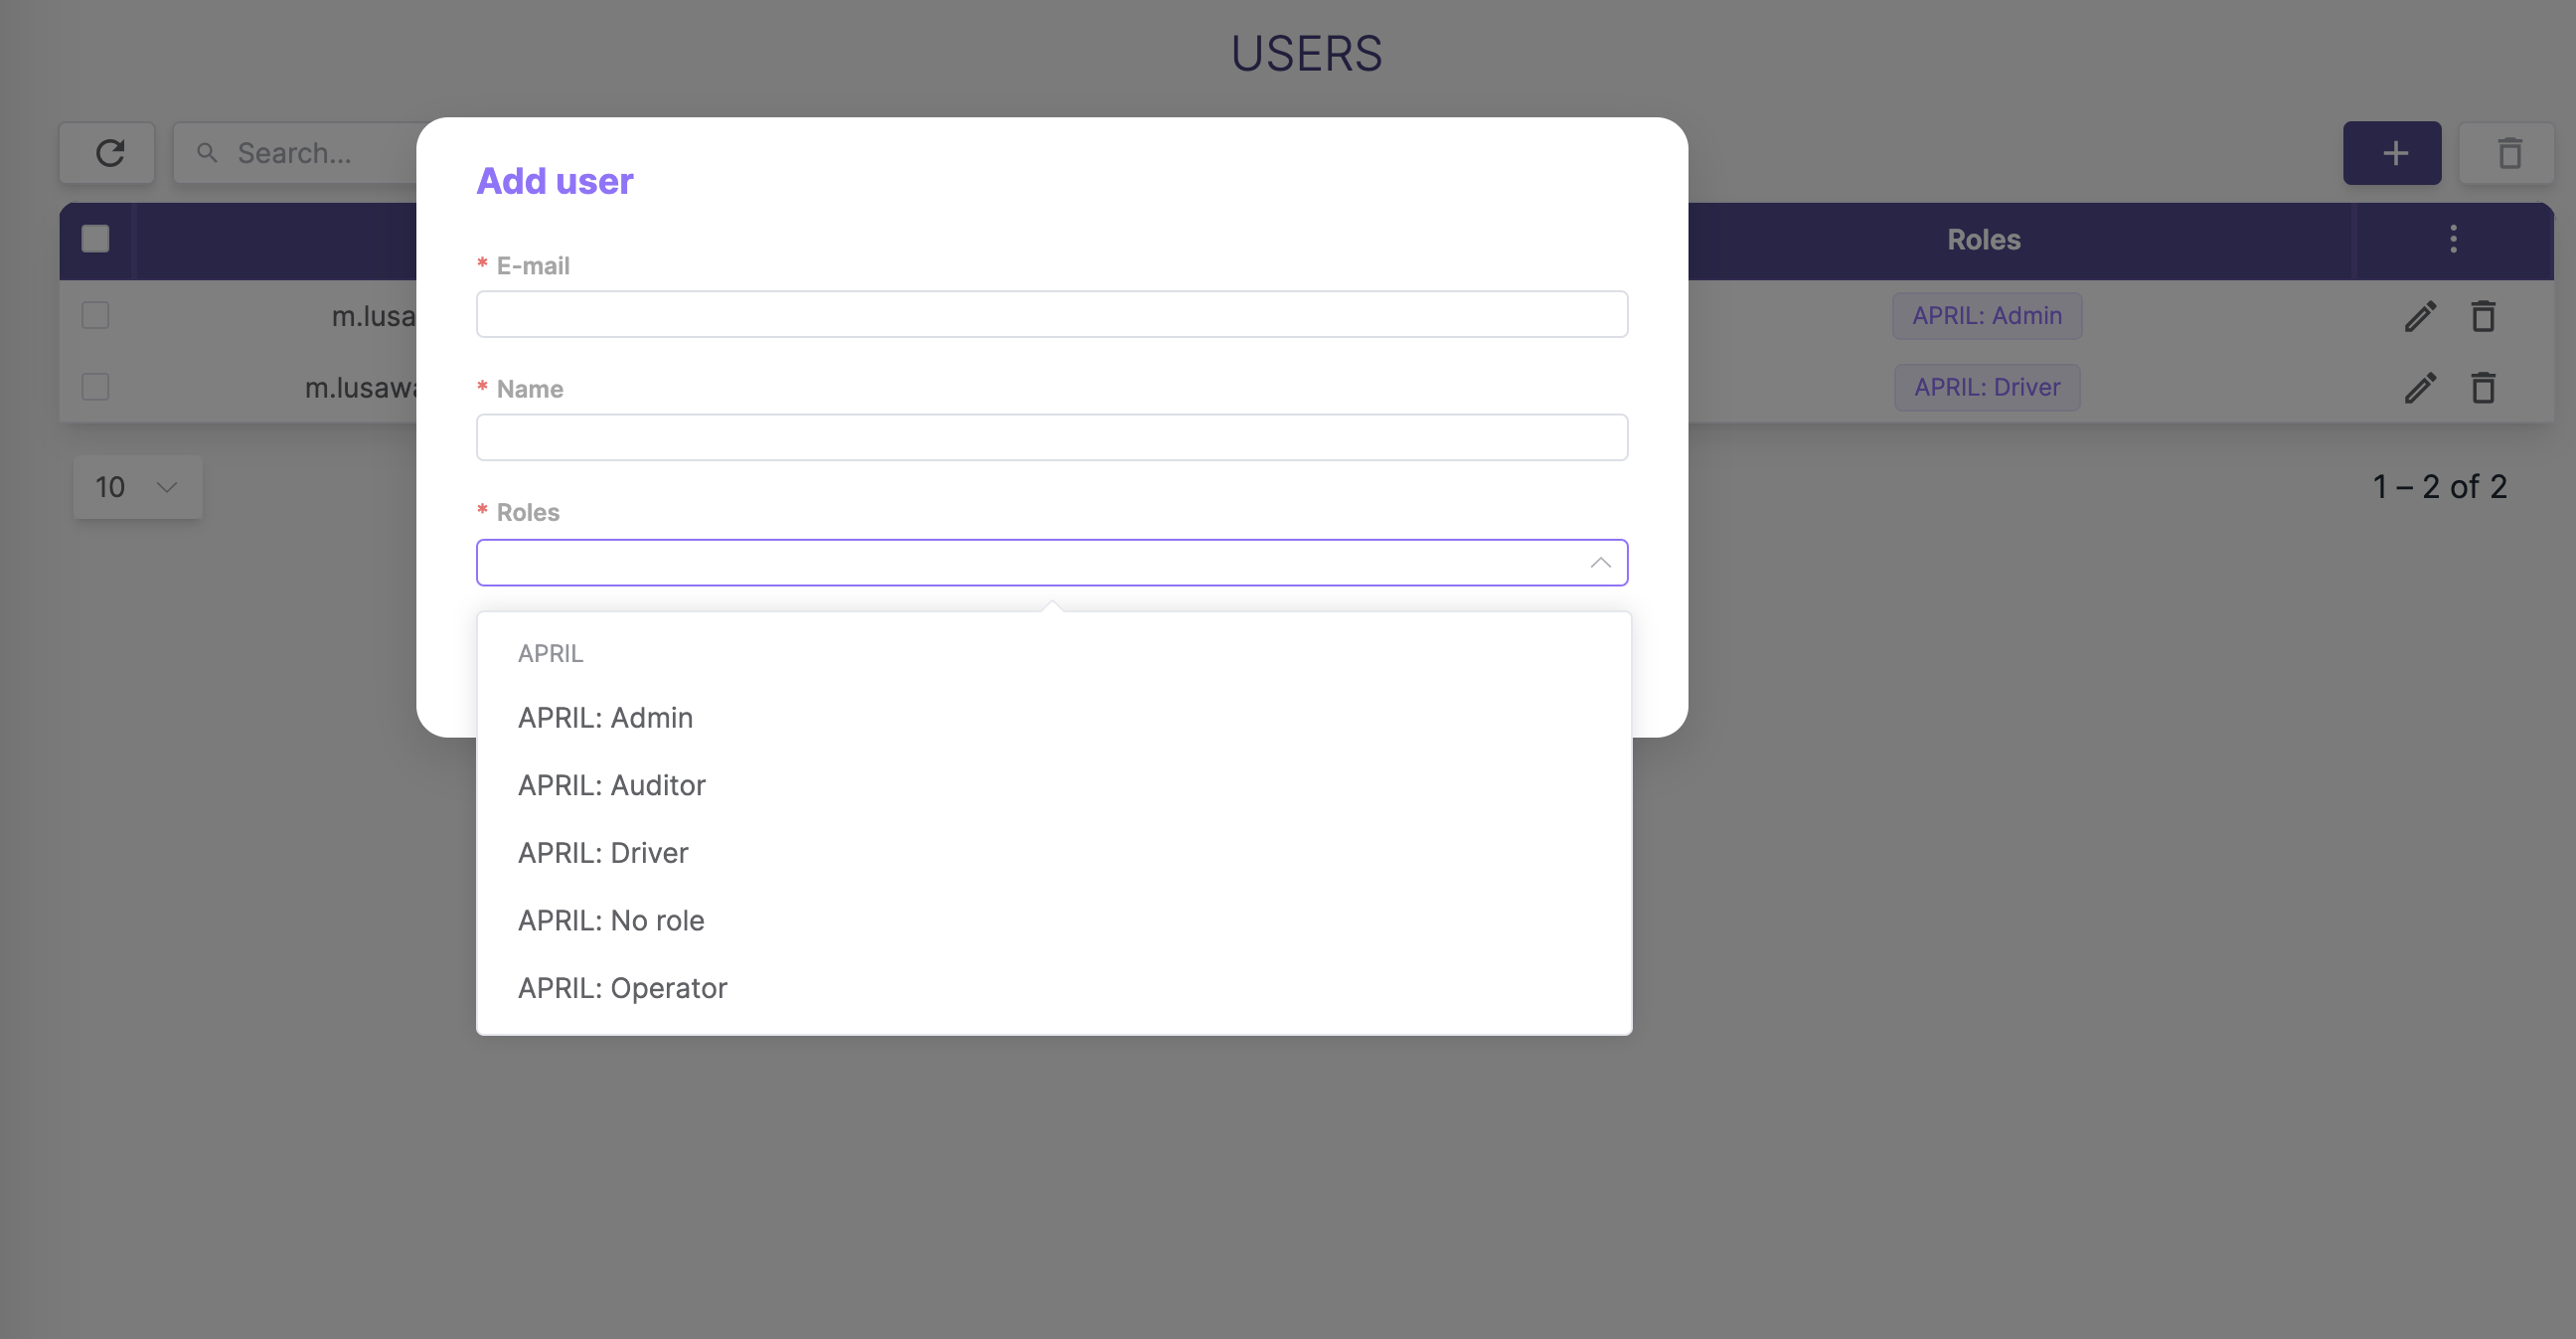Image resolution: width=2576 pixels, height=1339 pixels.
Task: Select APRIL: No role option
Action: 1054,920
